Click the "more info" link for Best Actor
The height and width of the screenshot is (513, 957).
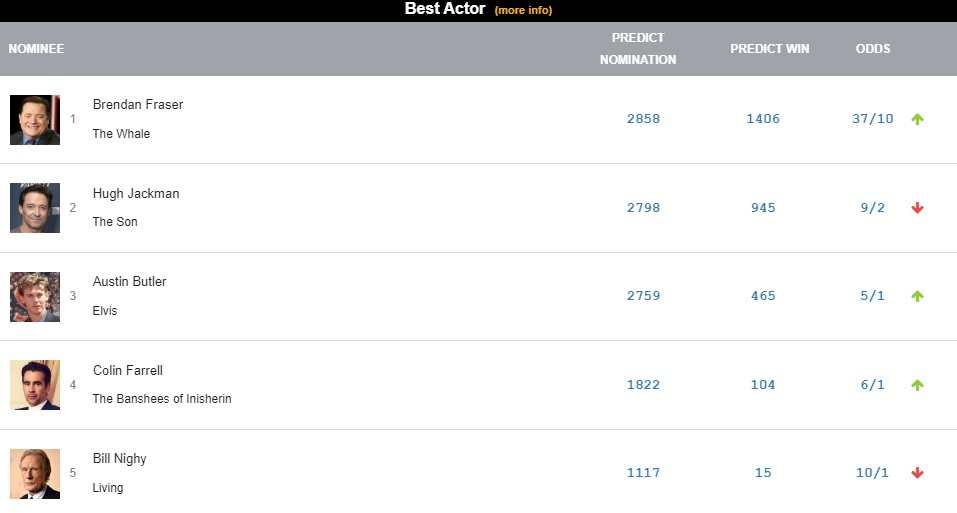[523, 10]
